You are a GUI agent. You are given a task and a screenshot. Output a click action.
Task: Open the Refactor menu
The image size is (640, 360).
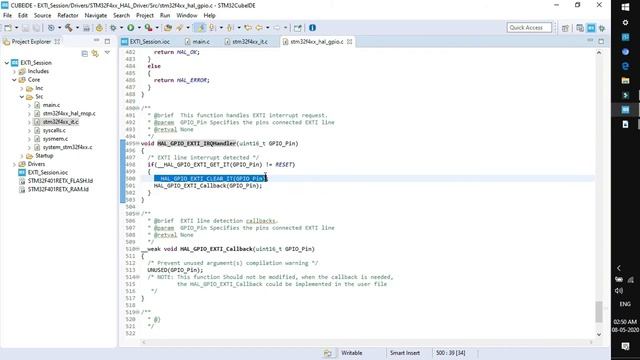[68, 15]
